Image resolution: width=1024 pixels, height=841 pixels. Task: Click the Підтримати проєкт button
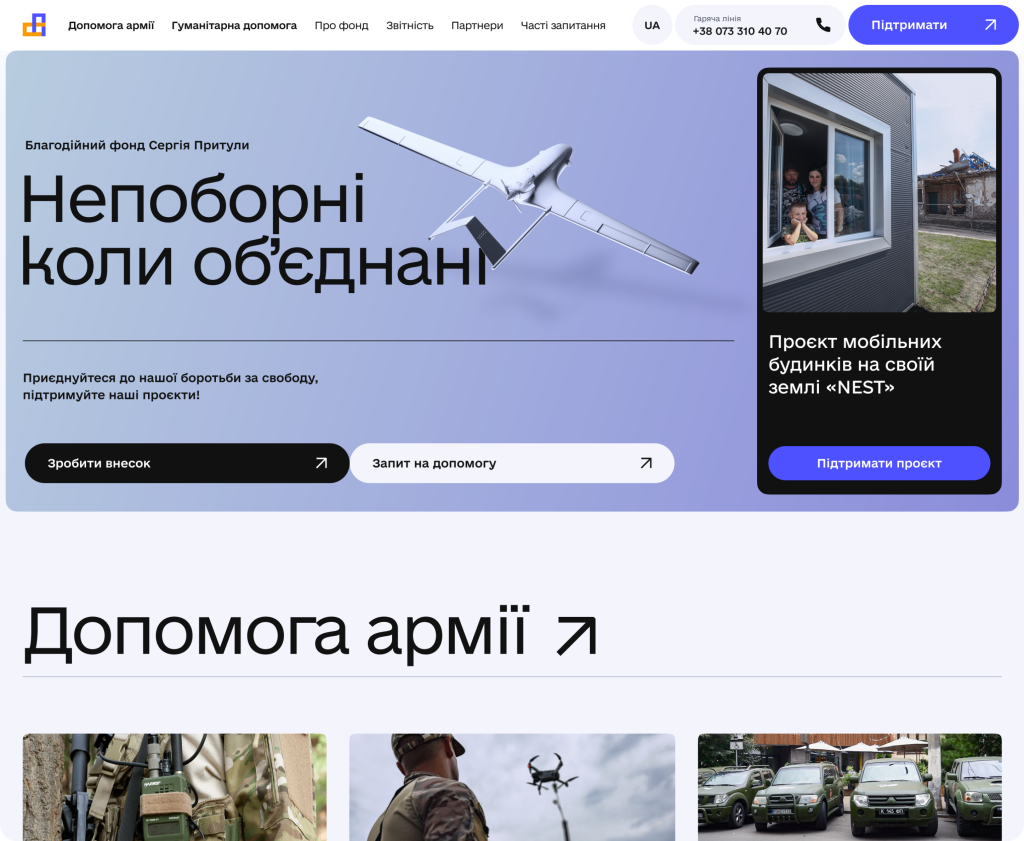click(879, 463)
